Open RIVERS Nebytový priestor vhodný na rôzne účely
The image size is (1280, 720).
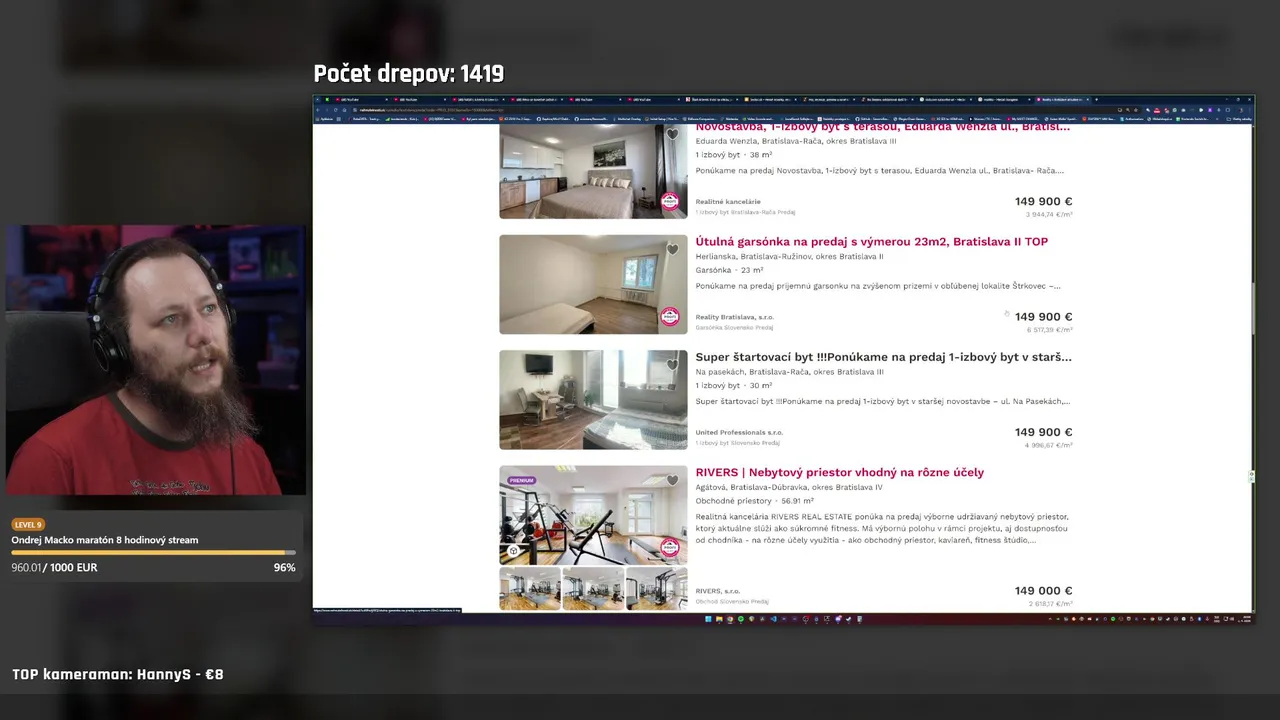click(x=840, y=472)
